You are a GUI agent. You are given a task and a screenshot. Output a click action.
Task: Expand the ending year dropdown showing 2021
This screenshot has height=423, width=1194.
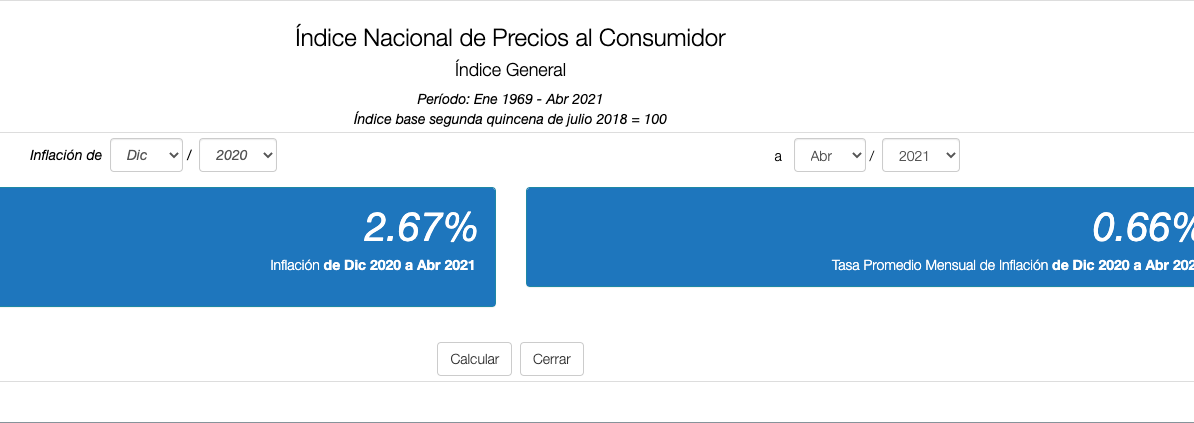click(921, 155)
